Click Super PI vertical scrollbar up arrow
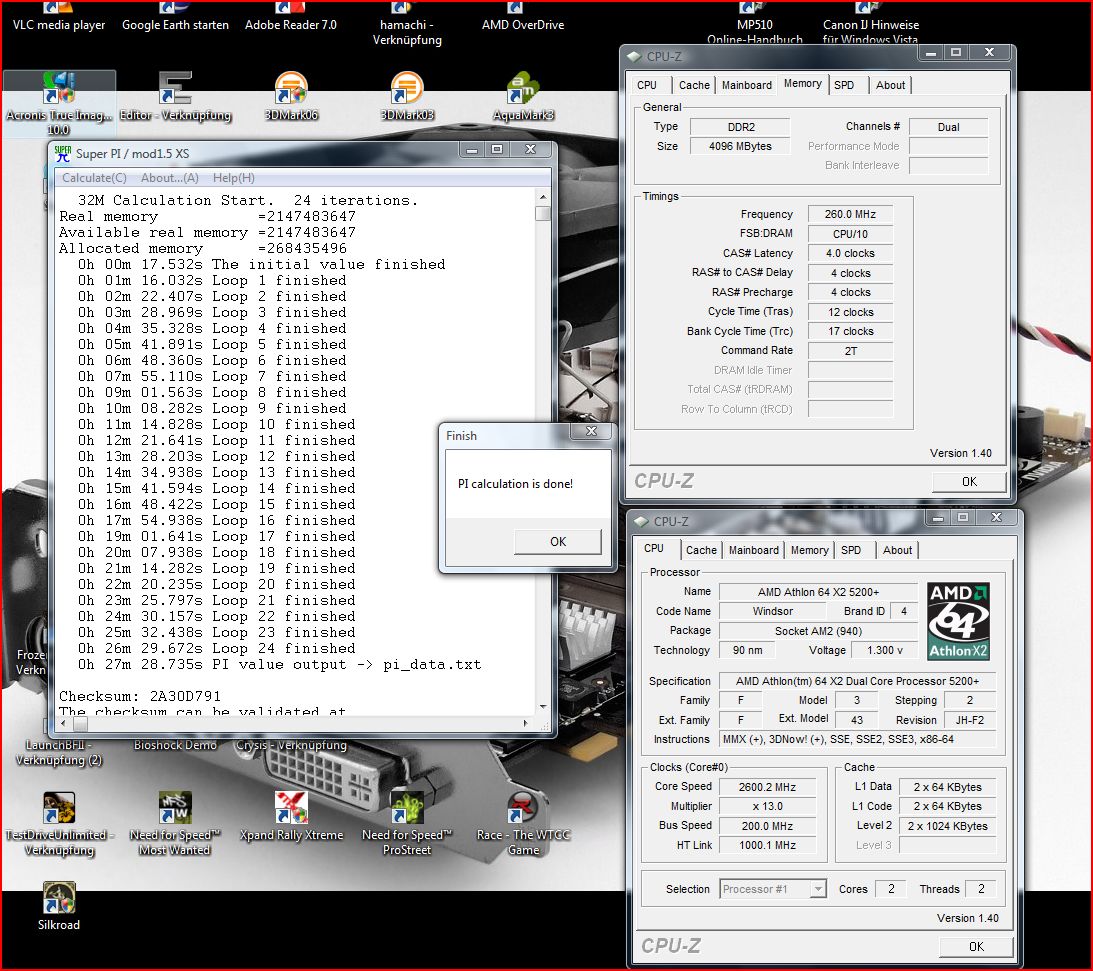This screenshot has width=1093, height=971. 543,197
